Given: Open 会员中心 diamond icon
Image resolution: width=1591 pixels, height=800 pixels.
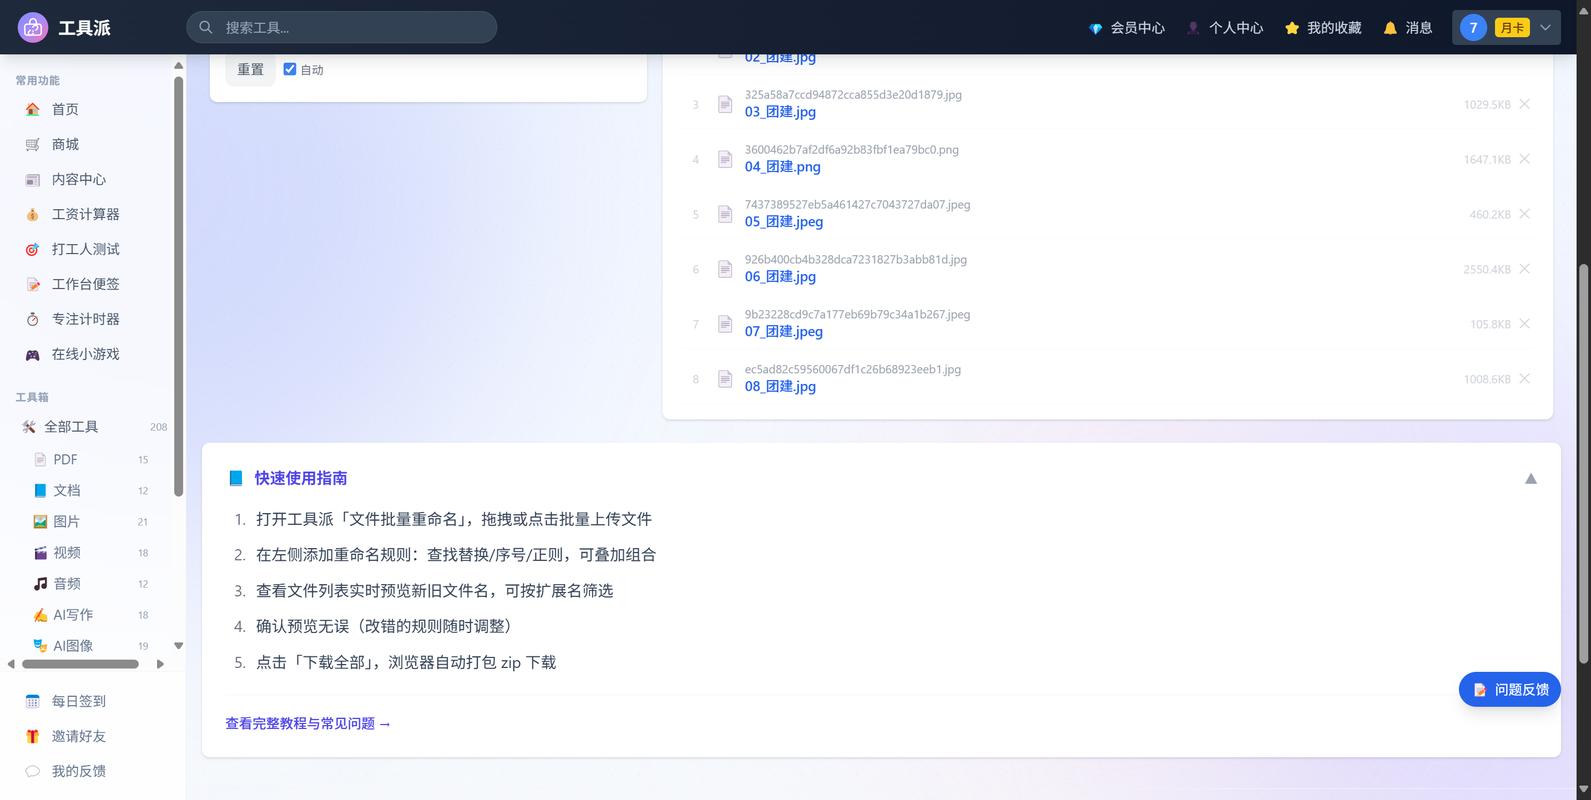Looking at the screenshot, I should coord(1095,28).
